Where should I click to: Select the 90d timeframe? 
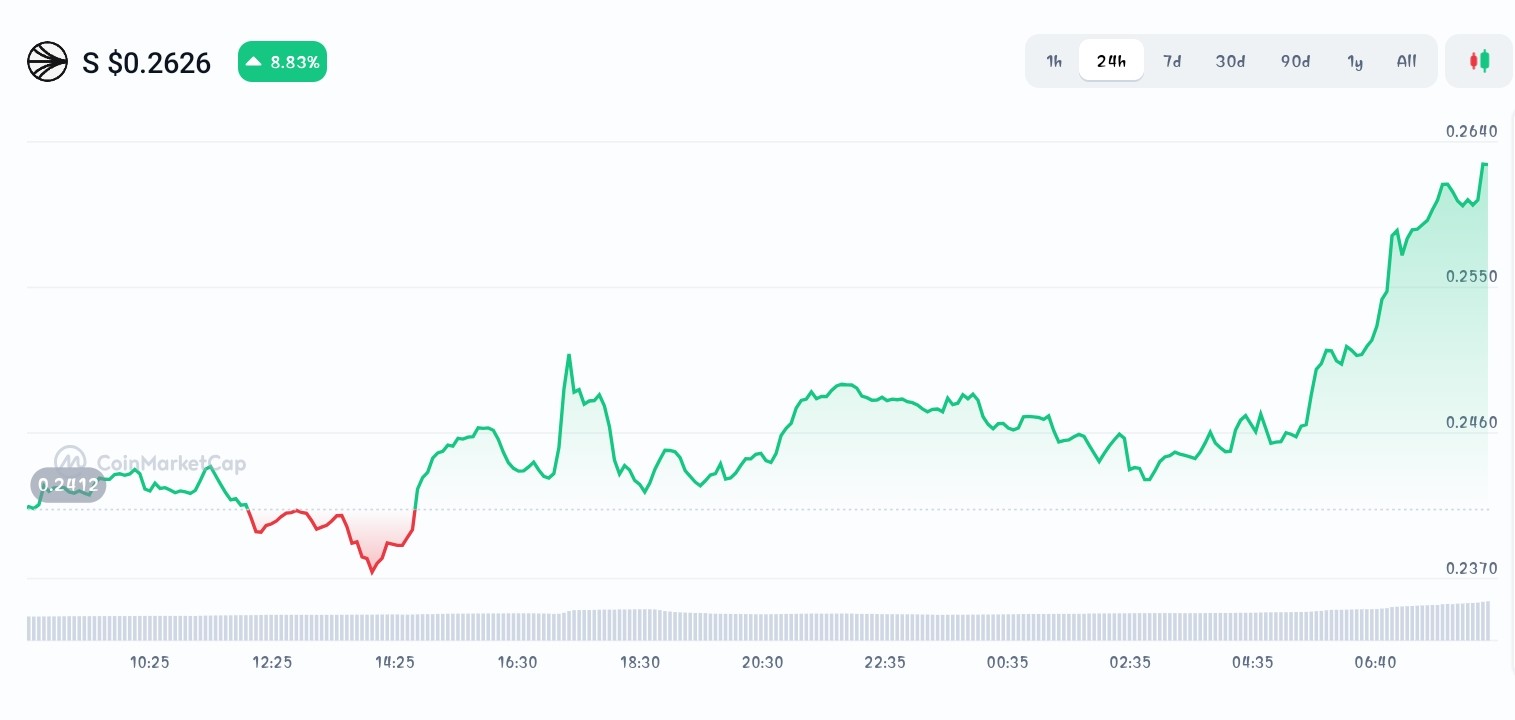point(1295,61)
